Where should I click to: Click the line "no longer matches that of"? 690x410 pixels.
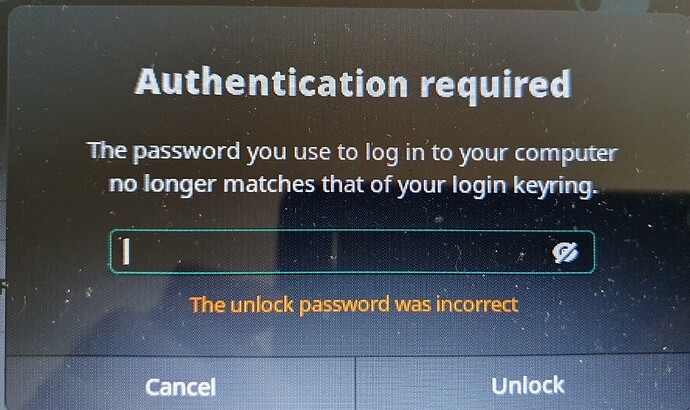(x=353, y=184)
